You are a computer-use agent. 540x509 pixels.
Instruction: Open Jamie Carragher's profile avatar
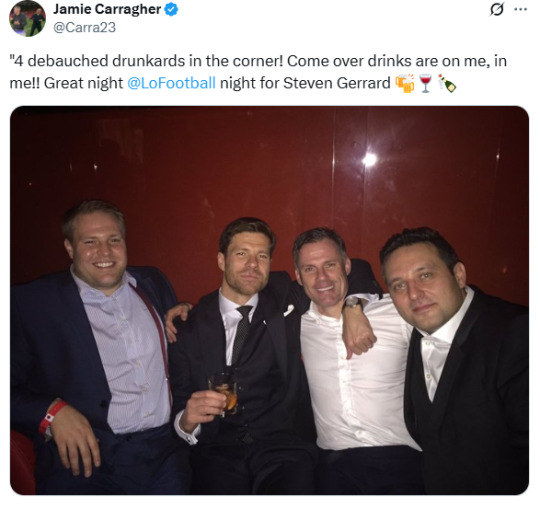(x=28, y=18)
